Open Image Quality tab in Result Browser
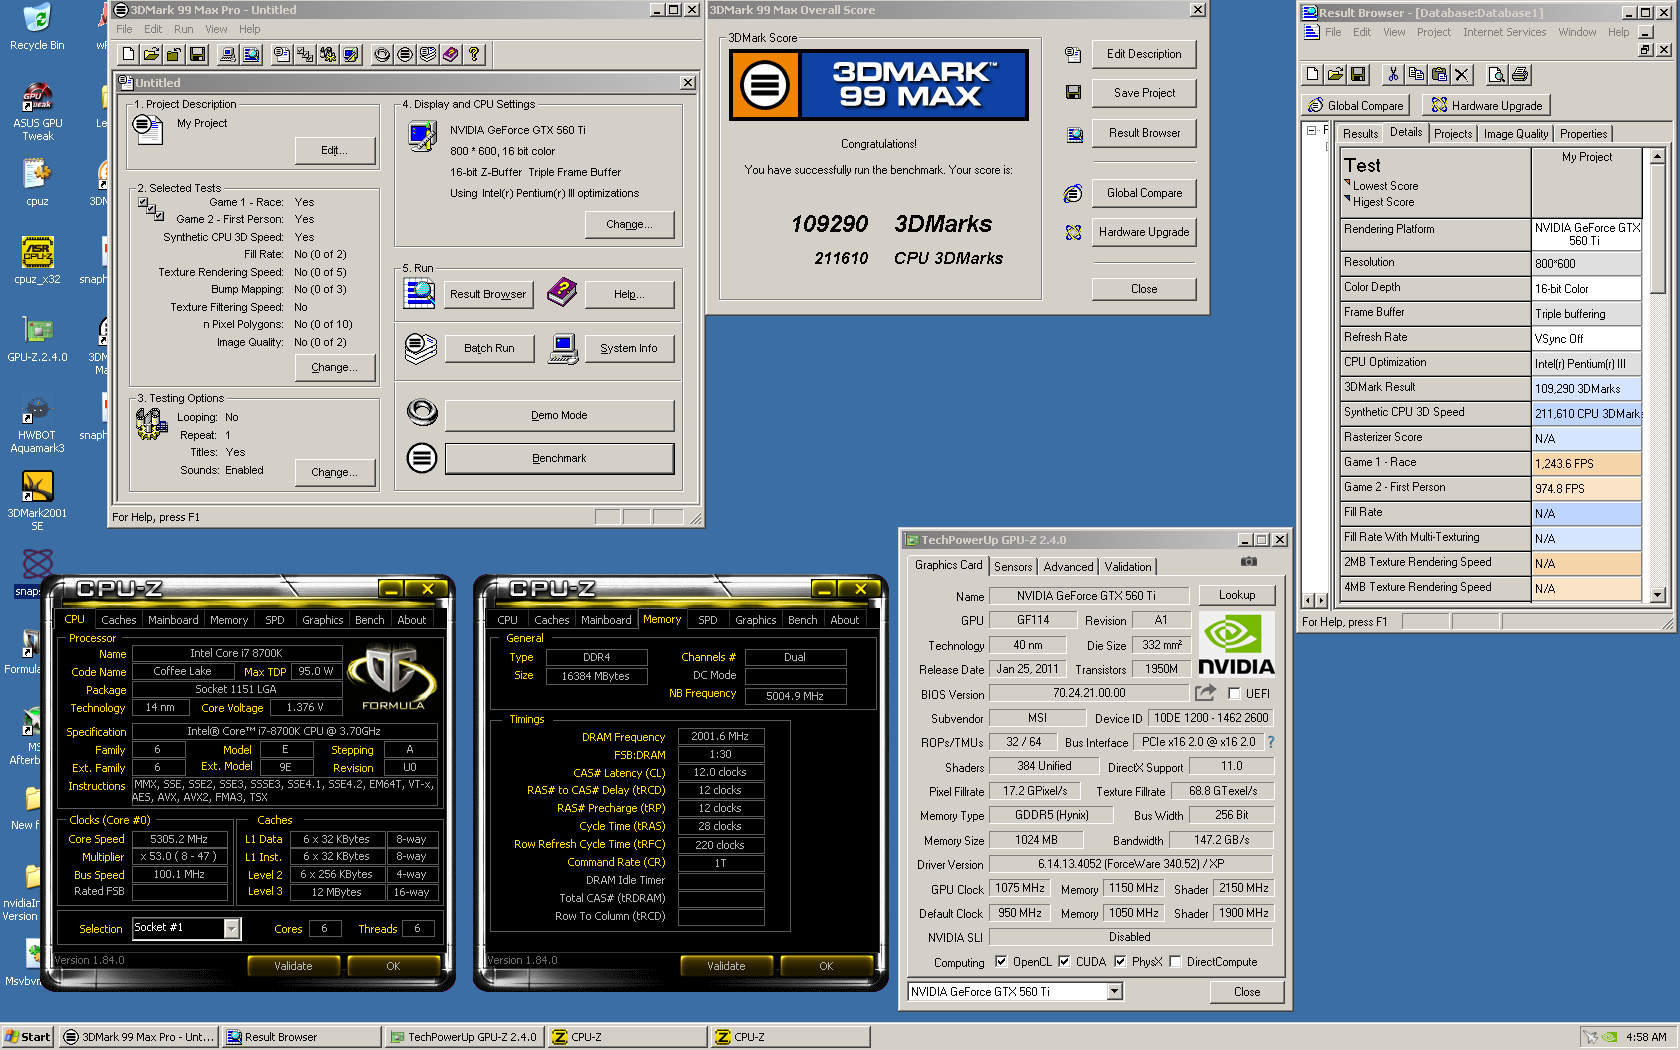Viewport: 1680px width, 1050px height. [1515, 134]
